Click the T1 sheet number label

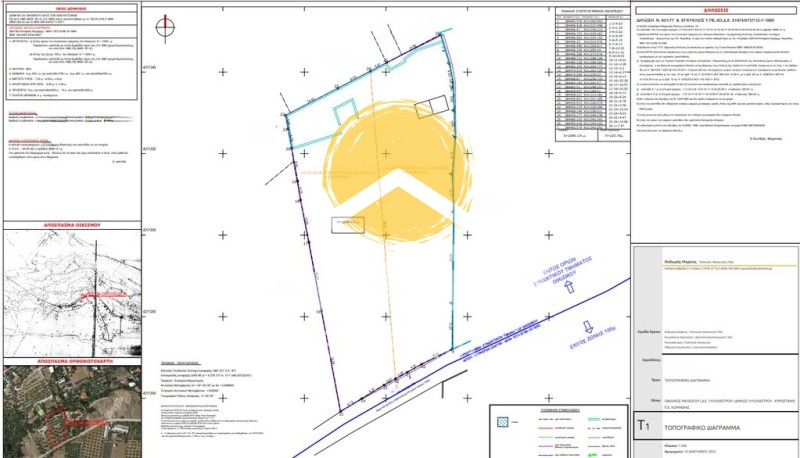(x=644, y=425)
